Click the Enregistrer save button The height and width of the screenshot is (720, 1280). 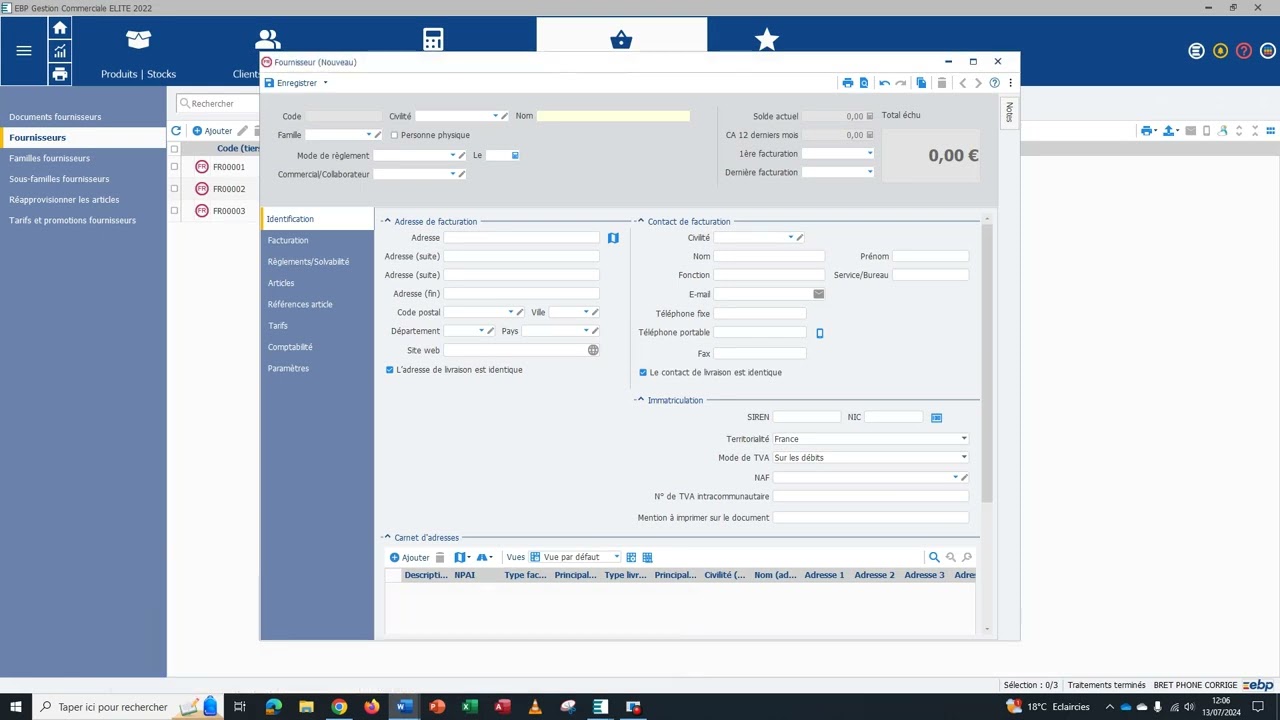coord(291,83)
